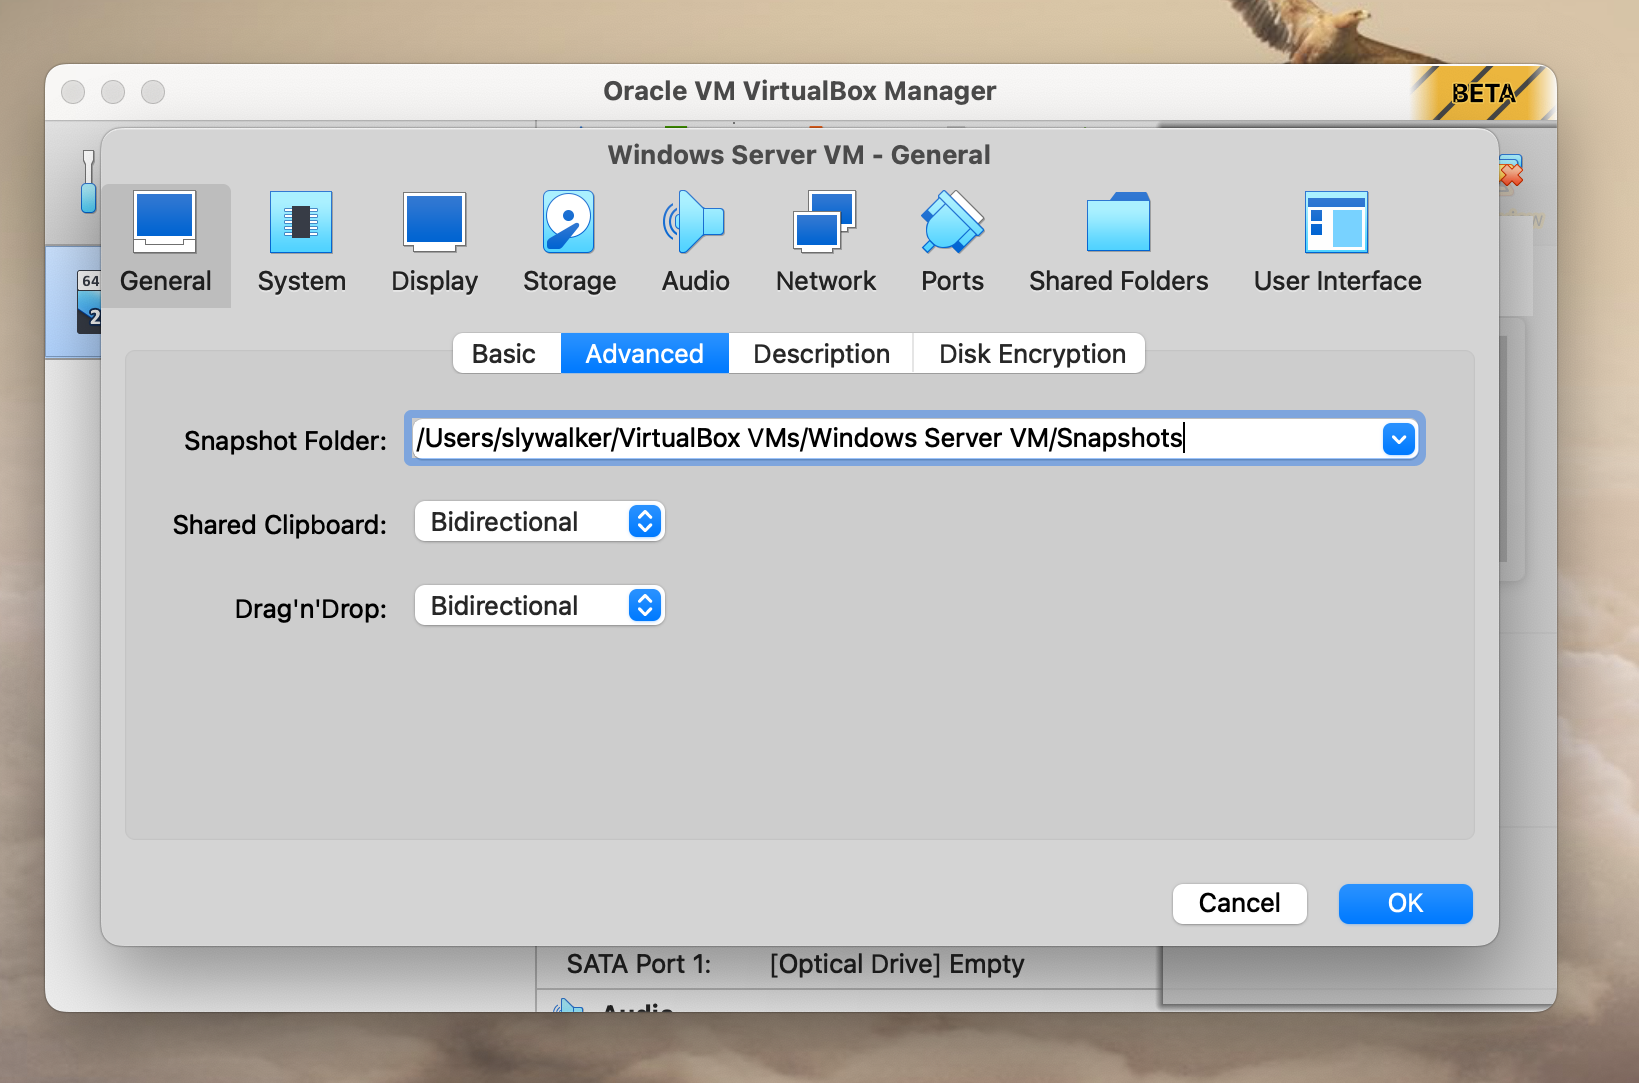
Task: Click the Cancel button
Action: click(x=1239, y=903)
